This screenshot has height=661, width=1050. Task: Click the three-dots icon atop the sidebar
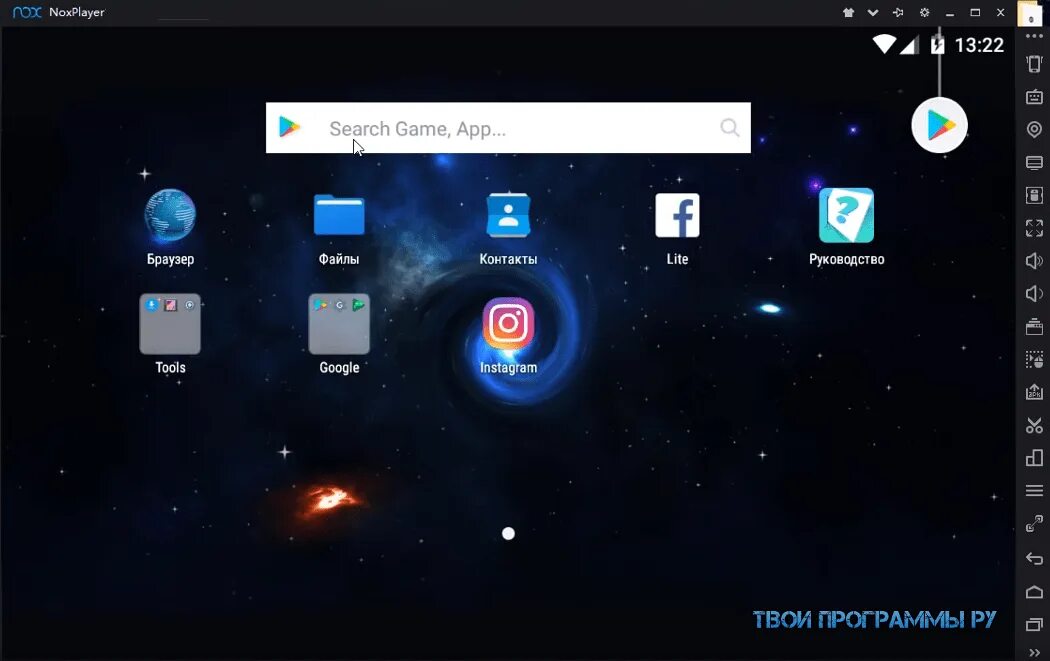pyautogui.click(x=1034, y=35)
